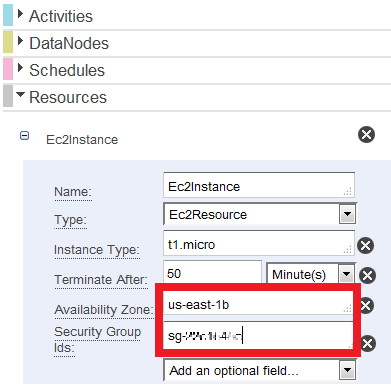Expand the Activities section
Screen dimensions: 391x385
click(x=20, y=14)
